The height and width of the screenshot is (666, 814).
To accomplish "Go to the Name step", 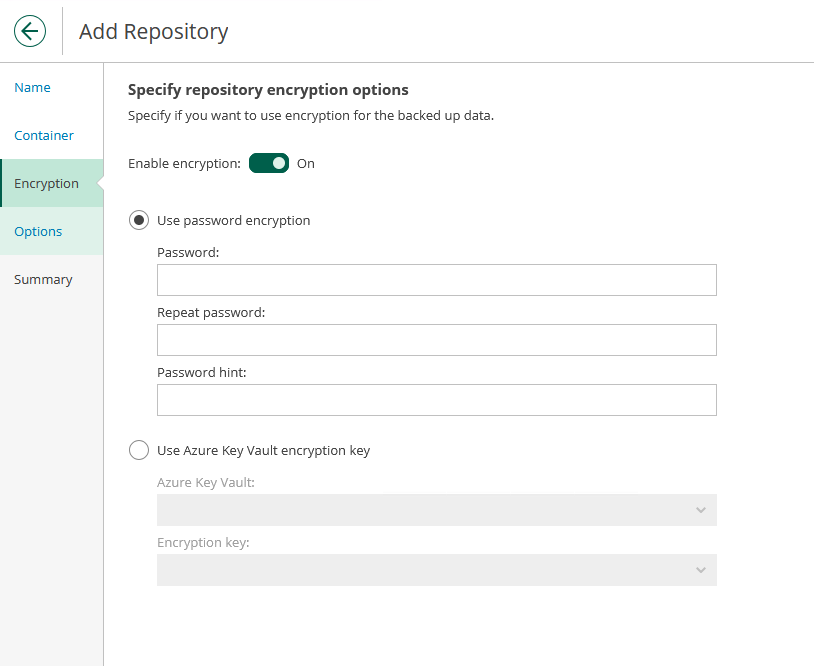I will (32, 88).
